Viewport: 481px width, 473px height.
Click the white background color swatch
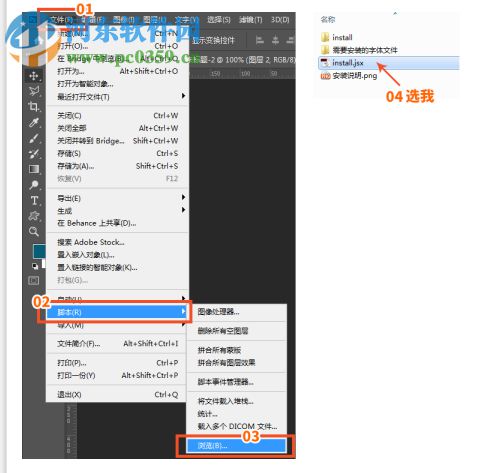click(44, 264)
